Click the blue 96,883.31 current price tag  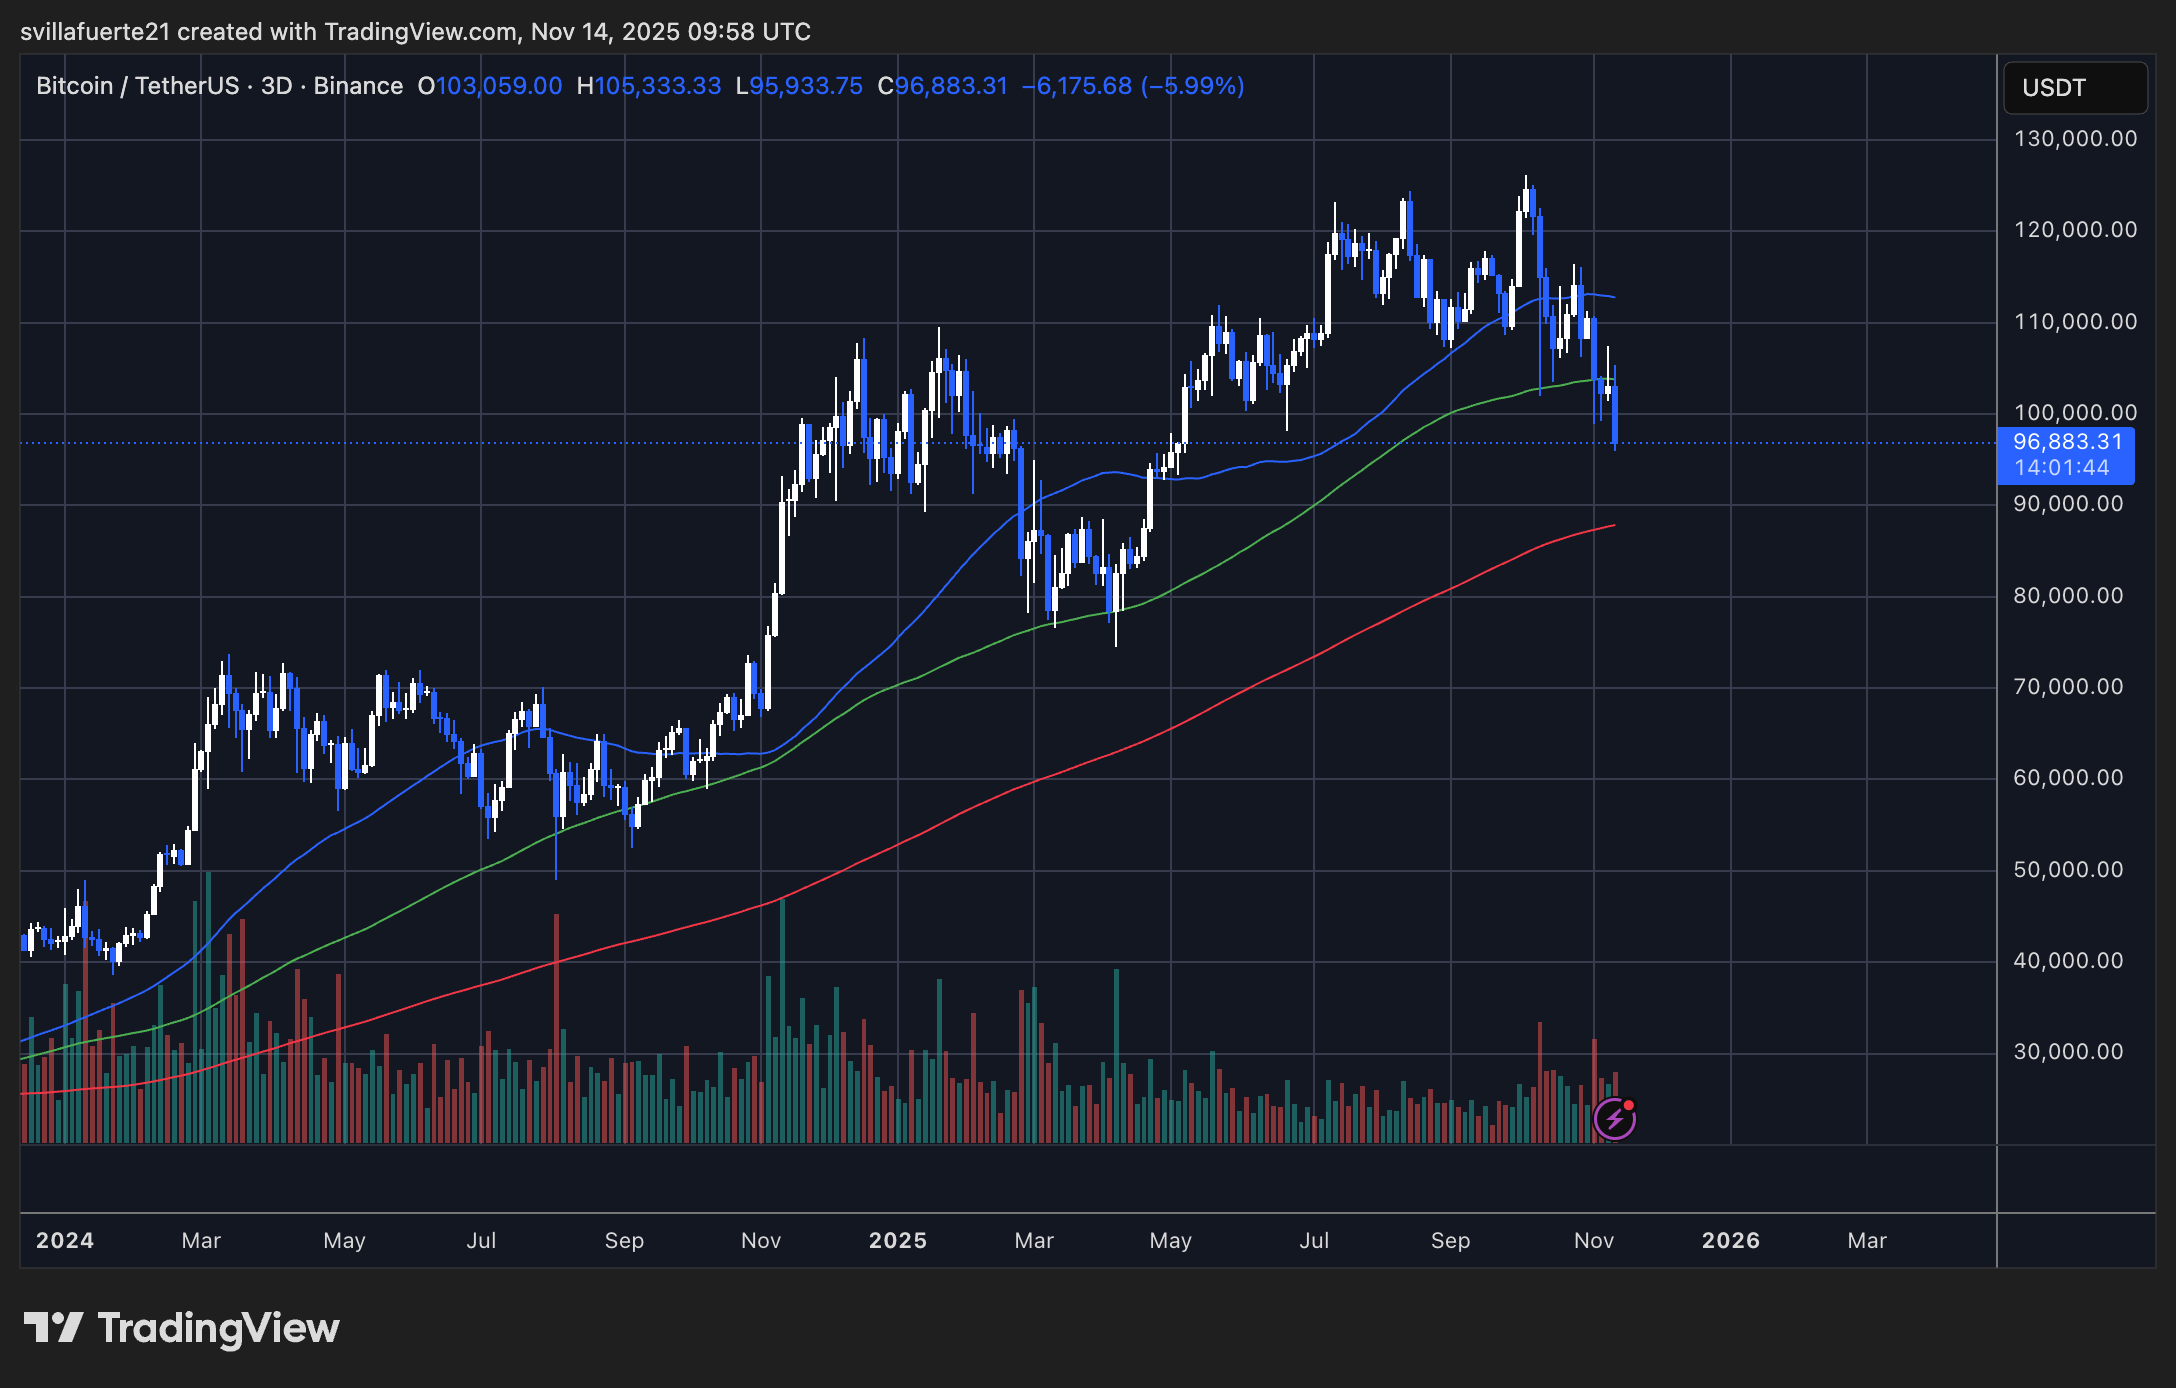point(2067,442)
